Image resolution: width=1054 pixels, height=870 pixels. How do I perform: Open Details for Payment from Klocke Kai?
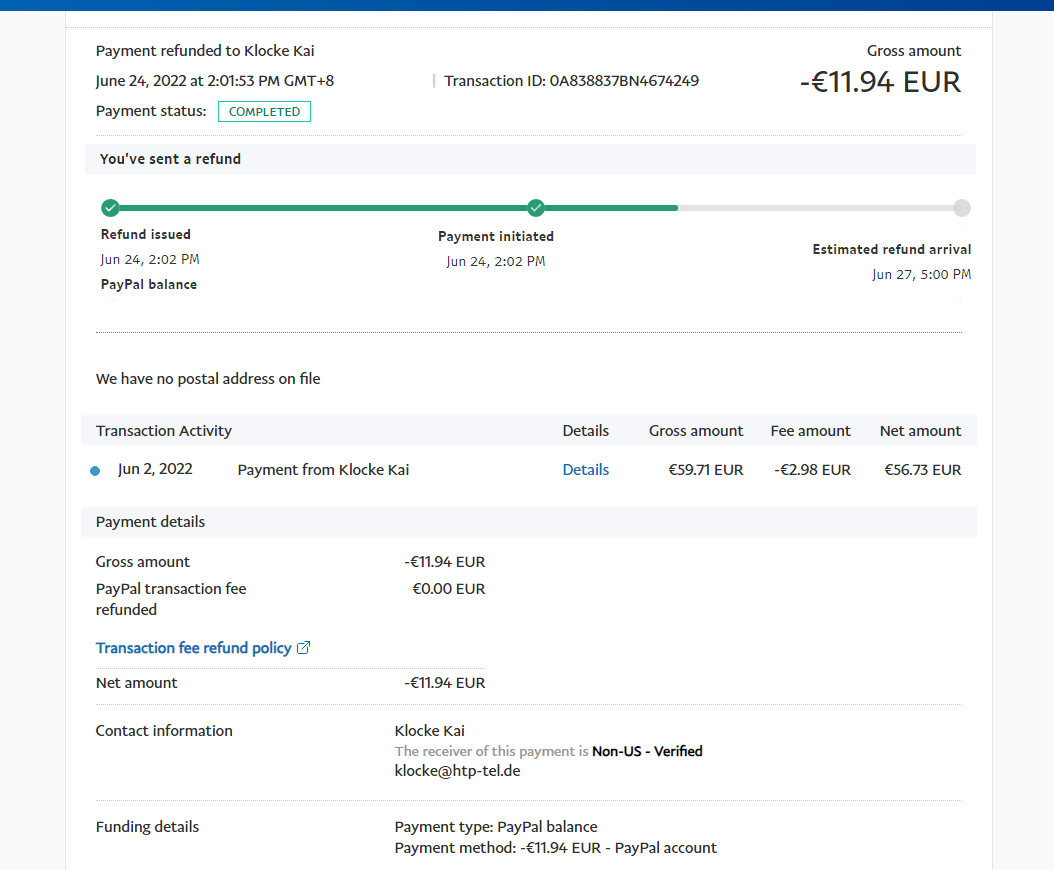click(585, 470)
